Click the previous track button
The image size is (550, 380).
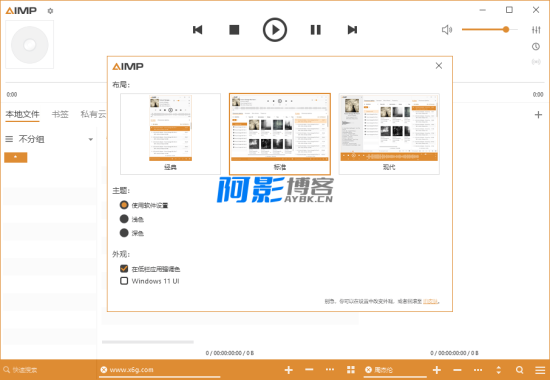[x=198, y=30]
